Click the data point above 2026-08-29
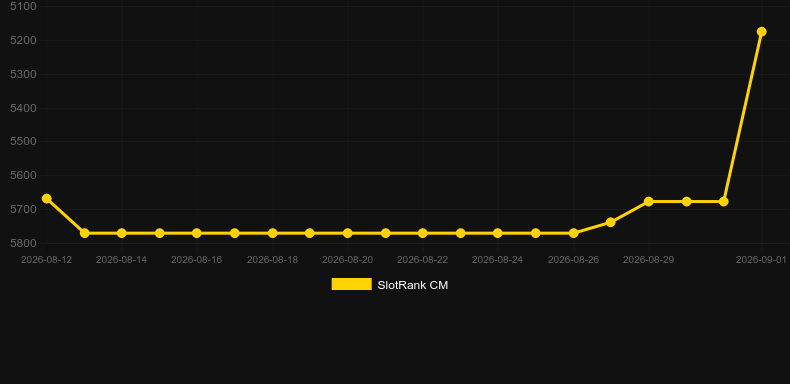Screen dimensions: 790x384 click(648, 202)
